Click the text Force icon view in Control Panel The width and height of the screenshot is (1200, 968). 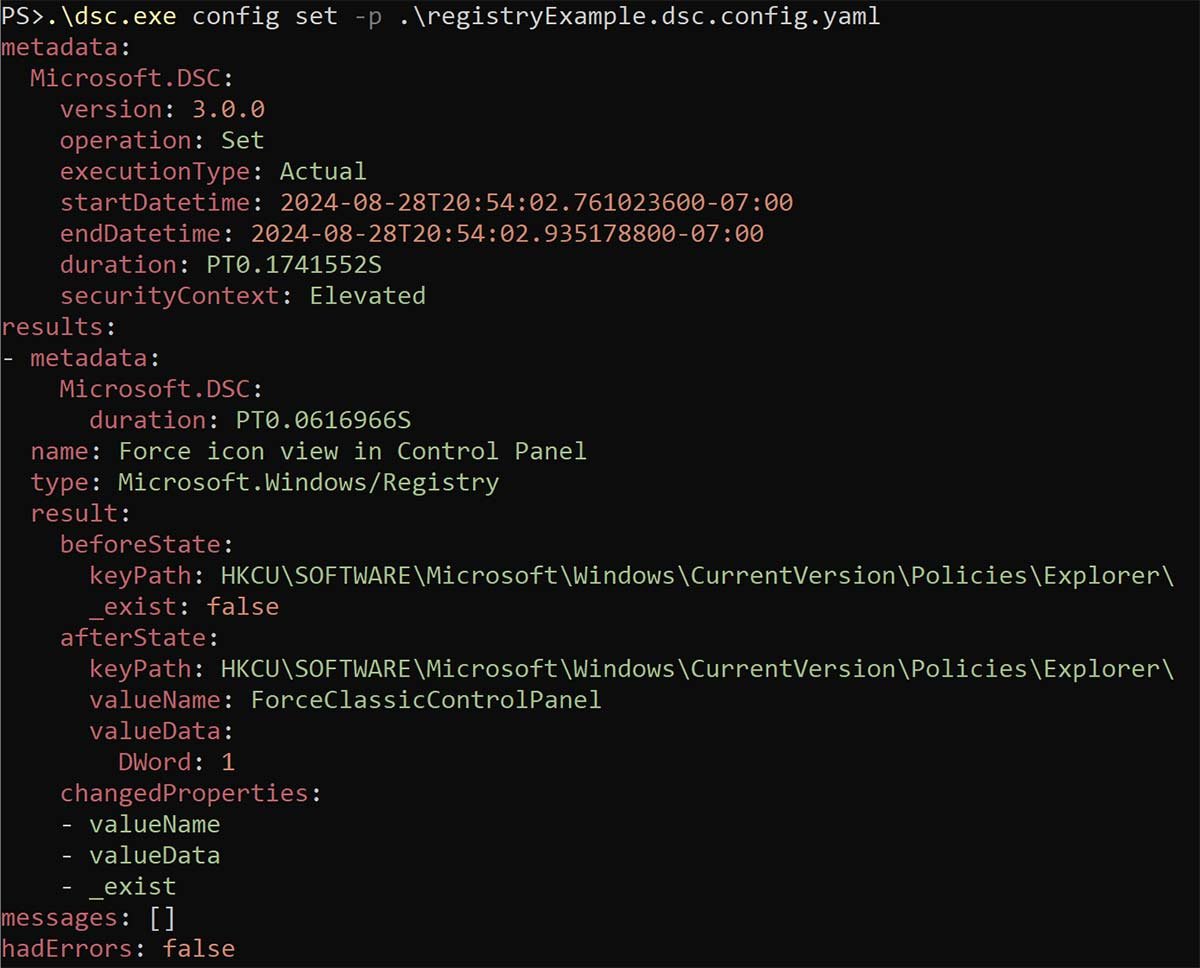click(352, 450)
